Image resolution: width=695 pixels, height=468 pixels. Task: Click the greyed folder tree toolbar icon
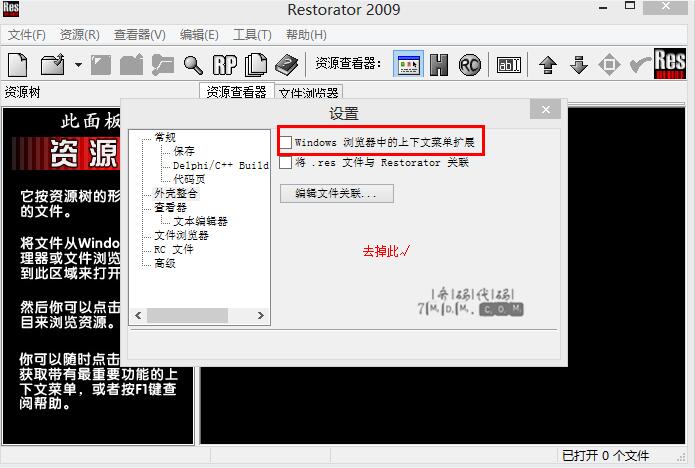[x=162, y=65]
